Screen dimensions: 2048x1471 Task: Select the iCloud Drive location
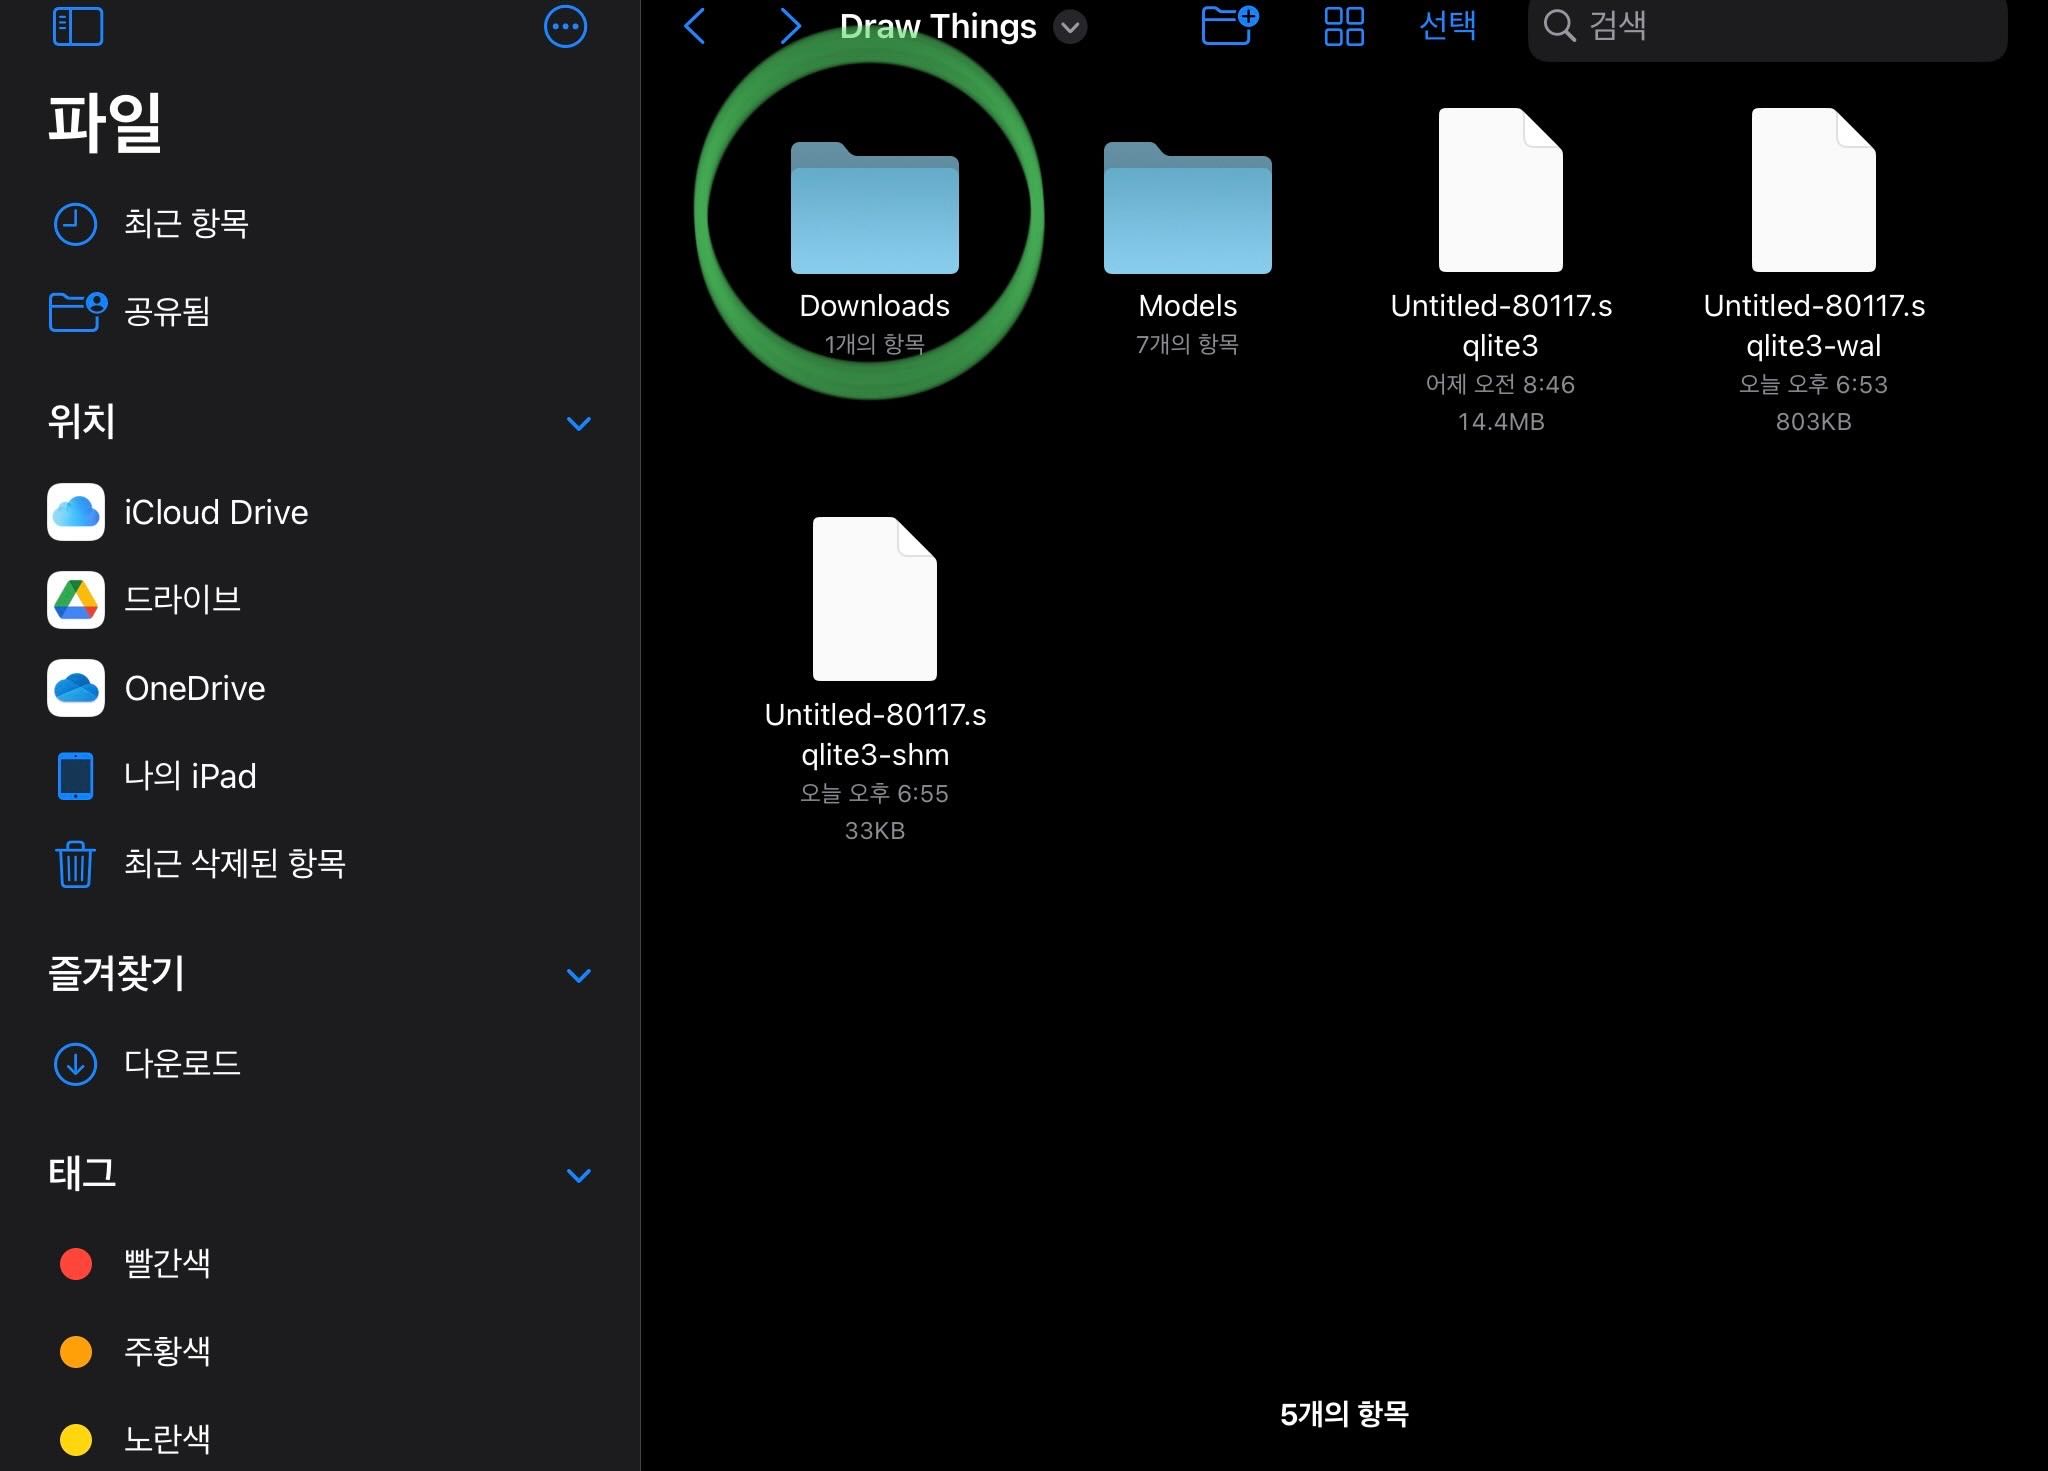pyautogui.click(x=216, y=512)
